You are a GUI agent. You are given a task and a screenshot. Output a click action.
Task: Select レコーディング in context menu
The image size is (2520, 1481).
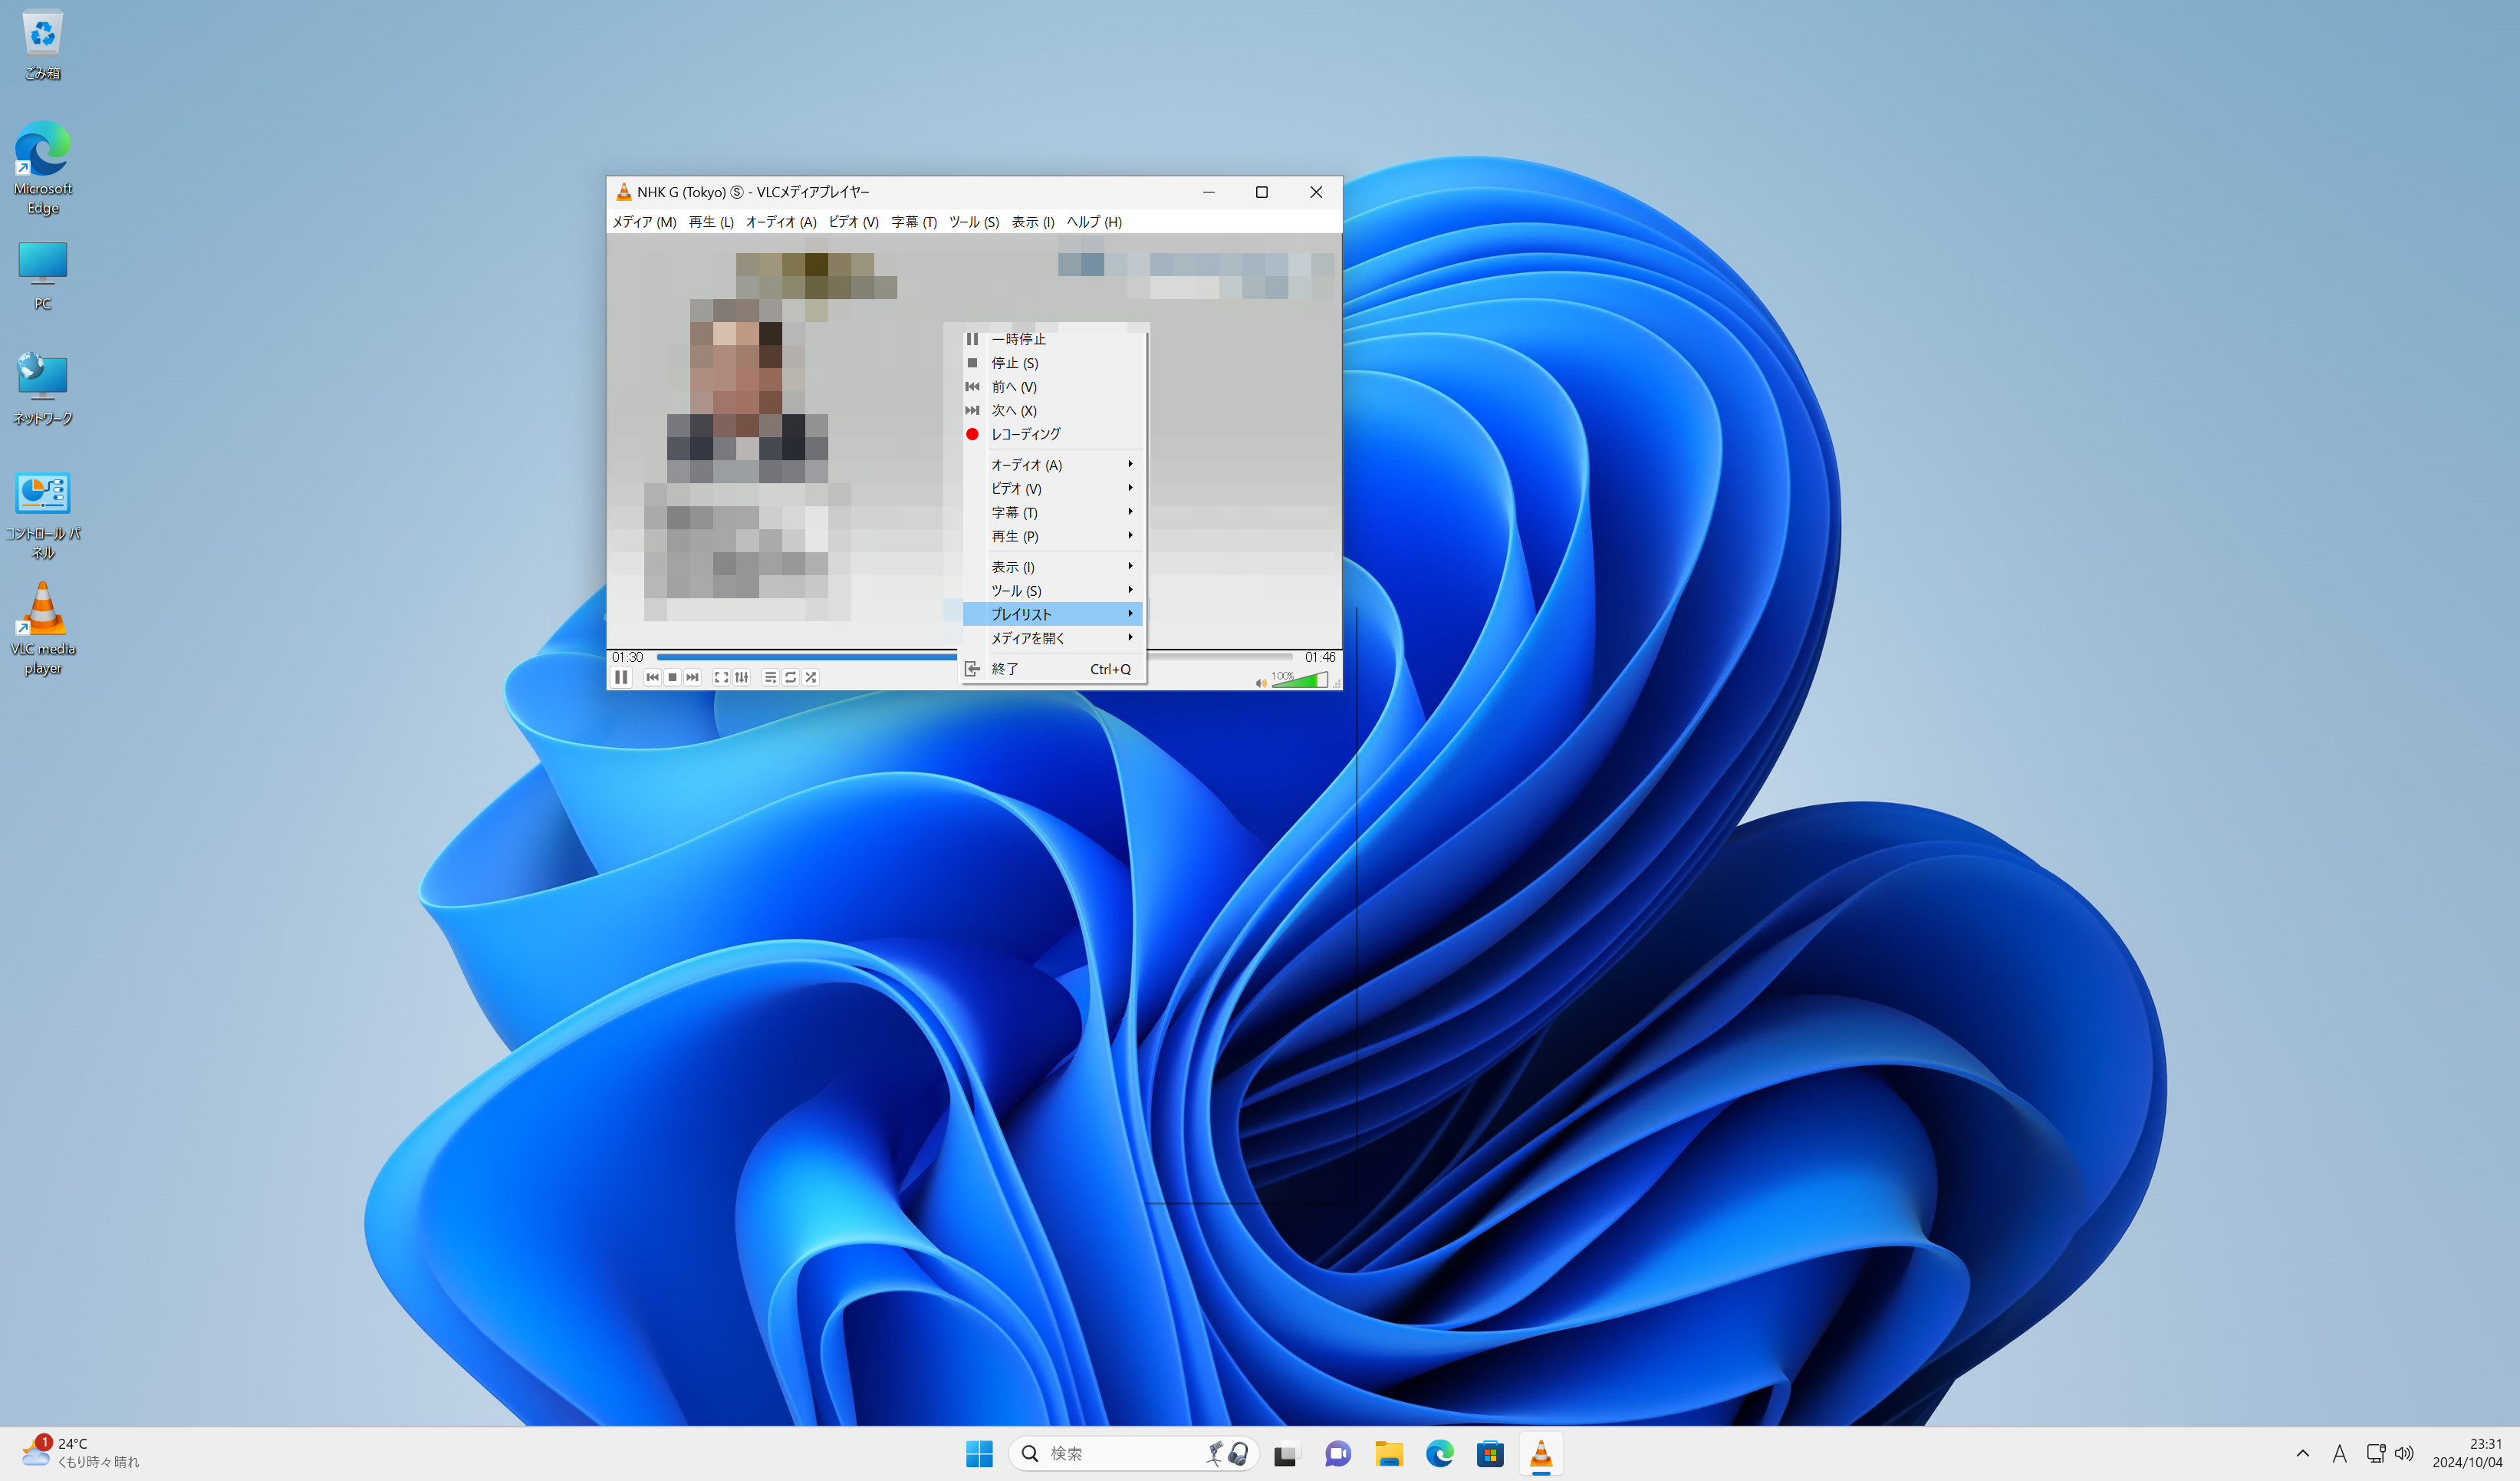click(x=1025, y=434)
